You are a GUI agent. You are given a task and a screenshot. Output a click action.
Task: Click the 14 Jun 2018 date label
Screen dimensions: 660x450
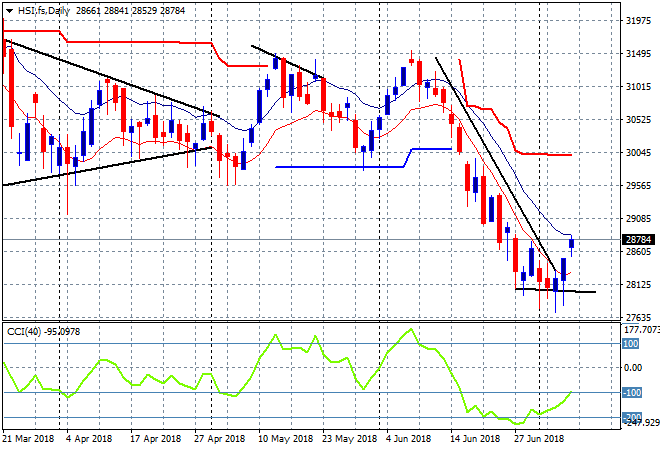(475, 439)
